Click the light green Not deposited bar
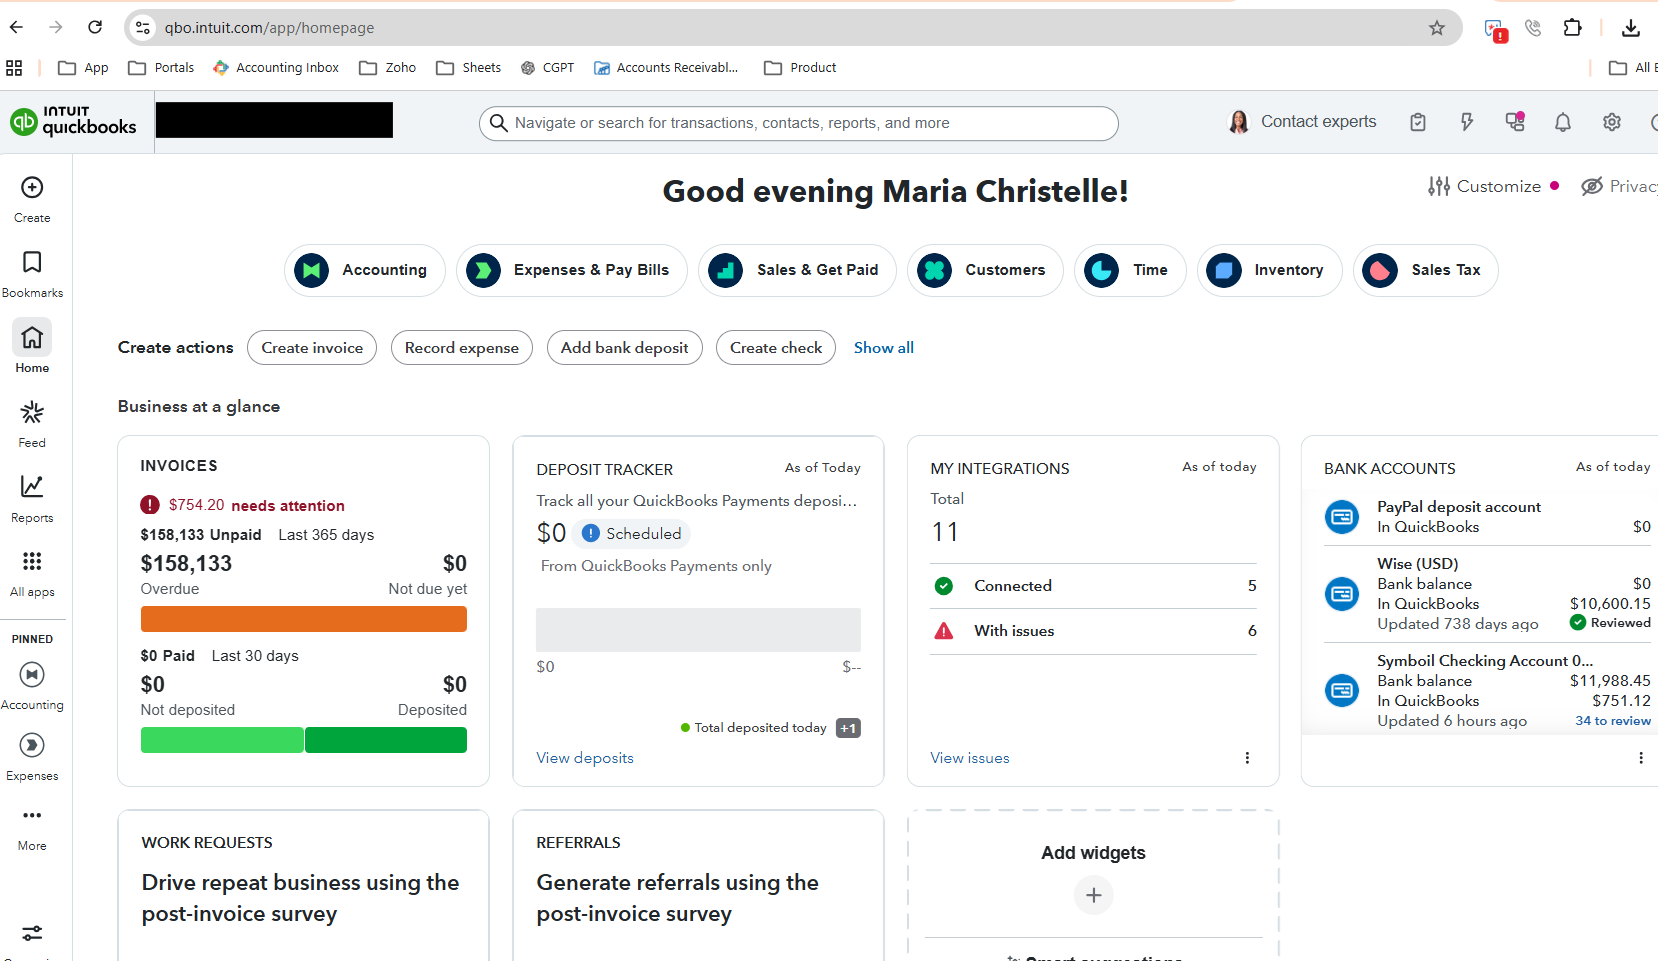The height and width of the screenshot is (961, 1658). click(x=222, y=740)
